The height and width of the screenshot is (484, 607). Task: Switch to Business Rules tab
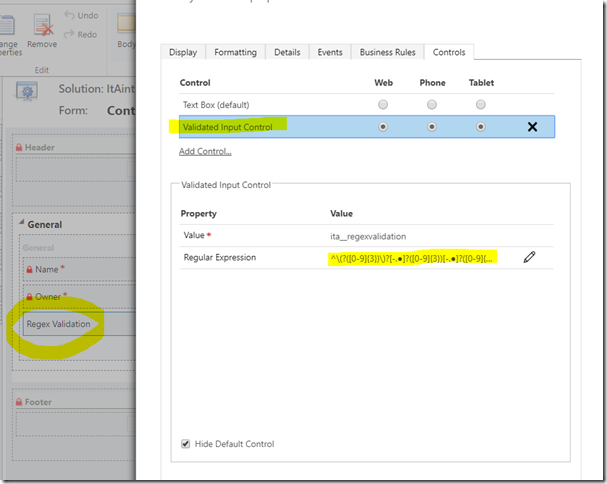388,52
